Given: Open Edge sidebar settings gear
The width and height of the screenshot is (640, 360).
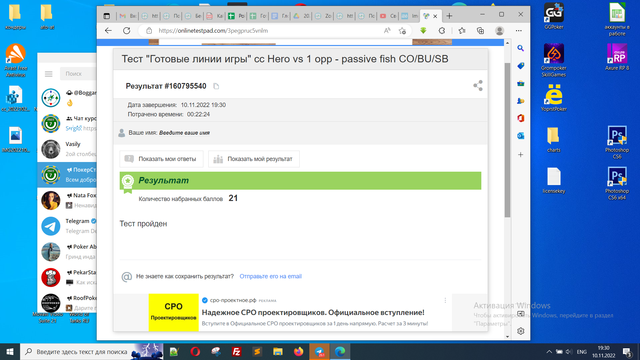Looking at the screenshot, I should pos(520,331).
